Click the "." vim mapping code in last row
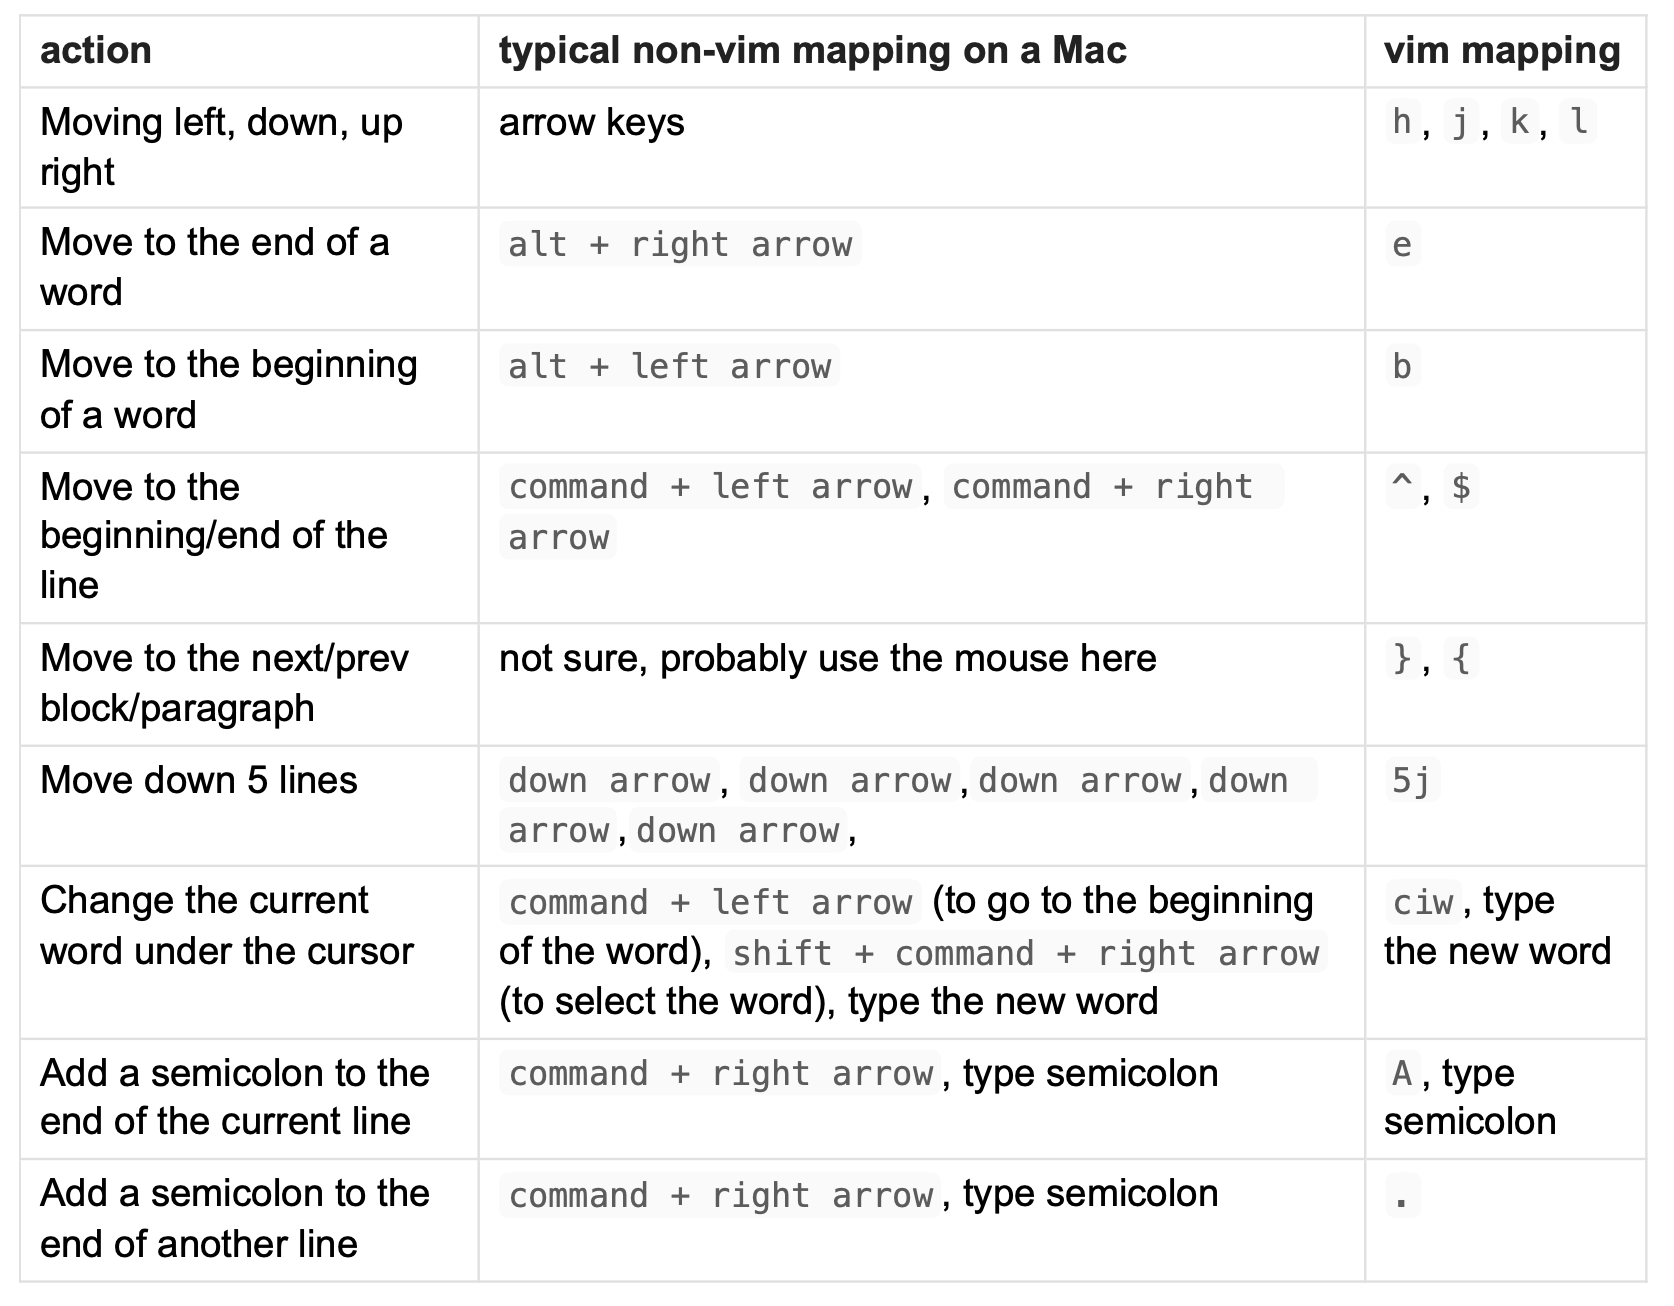Screen dimensions: 1674x1306 pos(1402,1196)
